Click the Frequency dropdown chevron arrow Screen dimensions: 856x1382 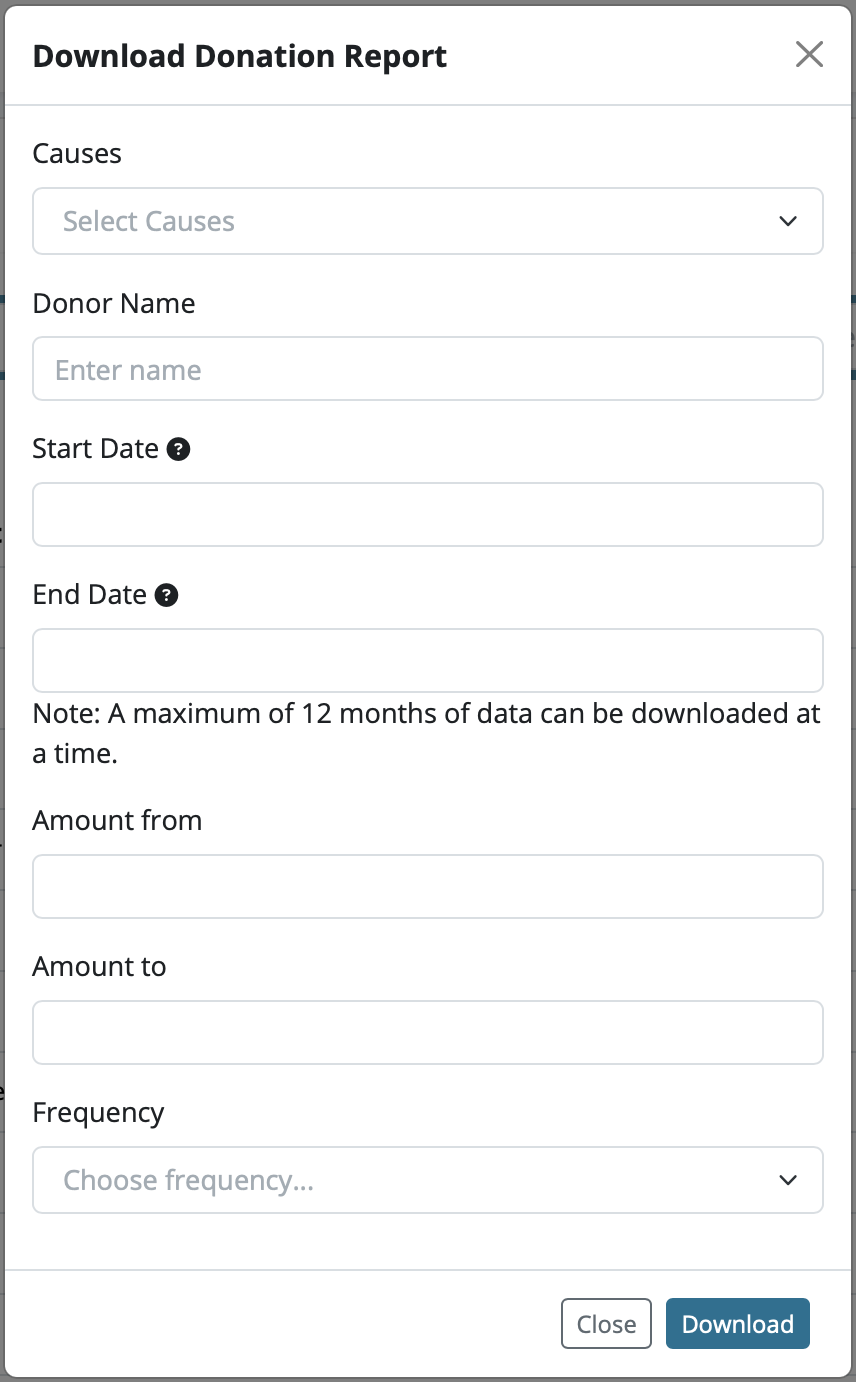pyautogui.click(x=788, y=1180)
